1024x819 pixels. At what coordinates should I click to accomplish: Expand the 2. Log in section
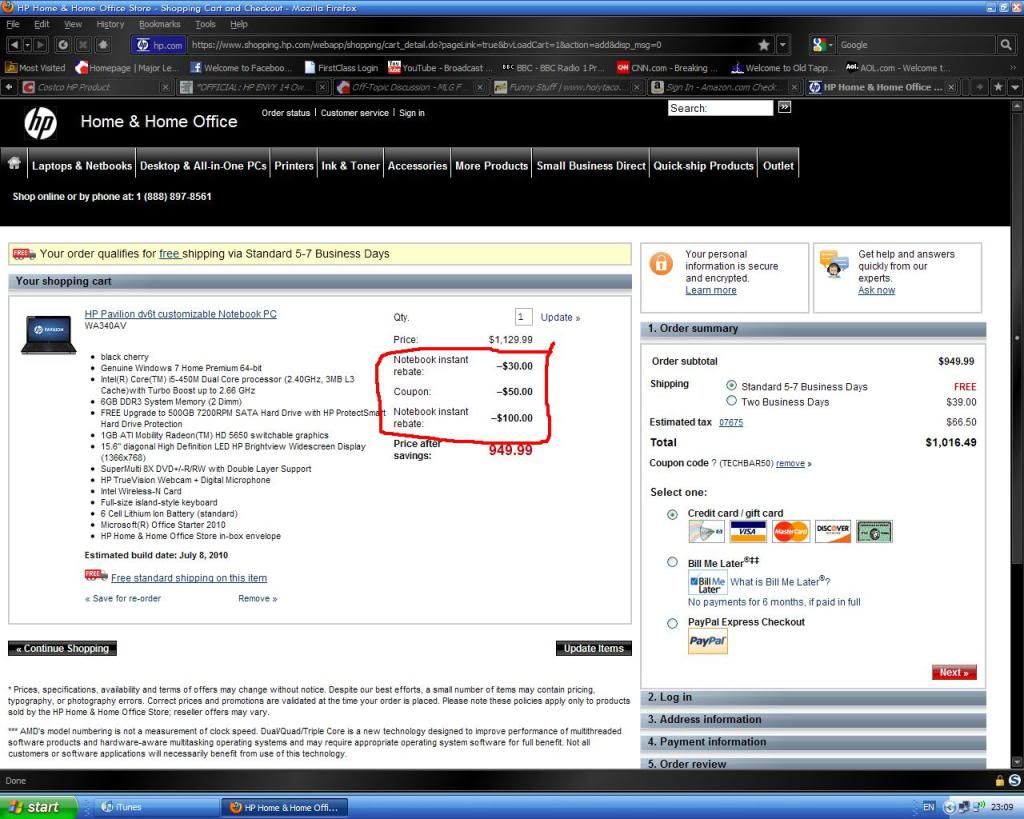pyautogui.click(x=813, y=698)
